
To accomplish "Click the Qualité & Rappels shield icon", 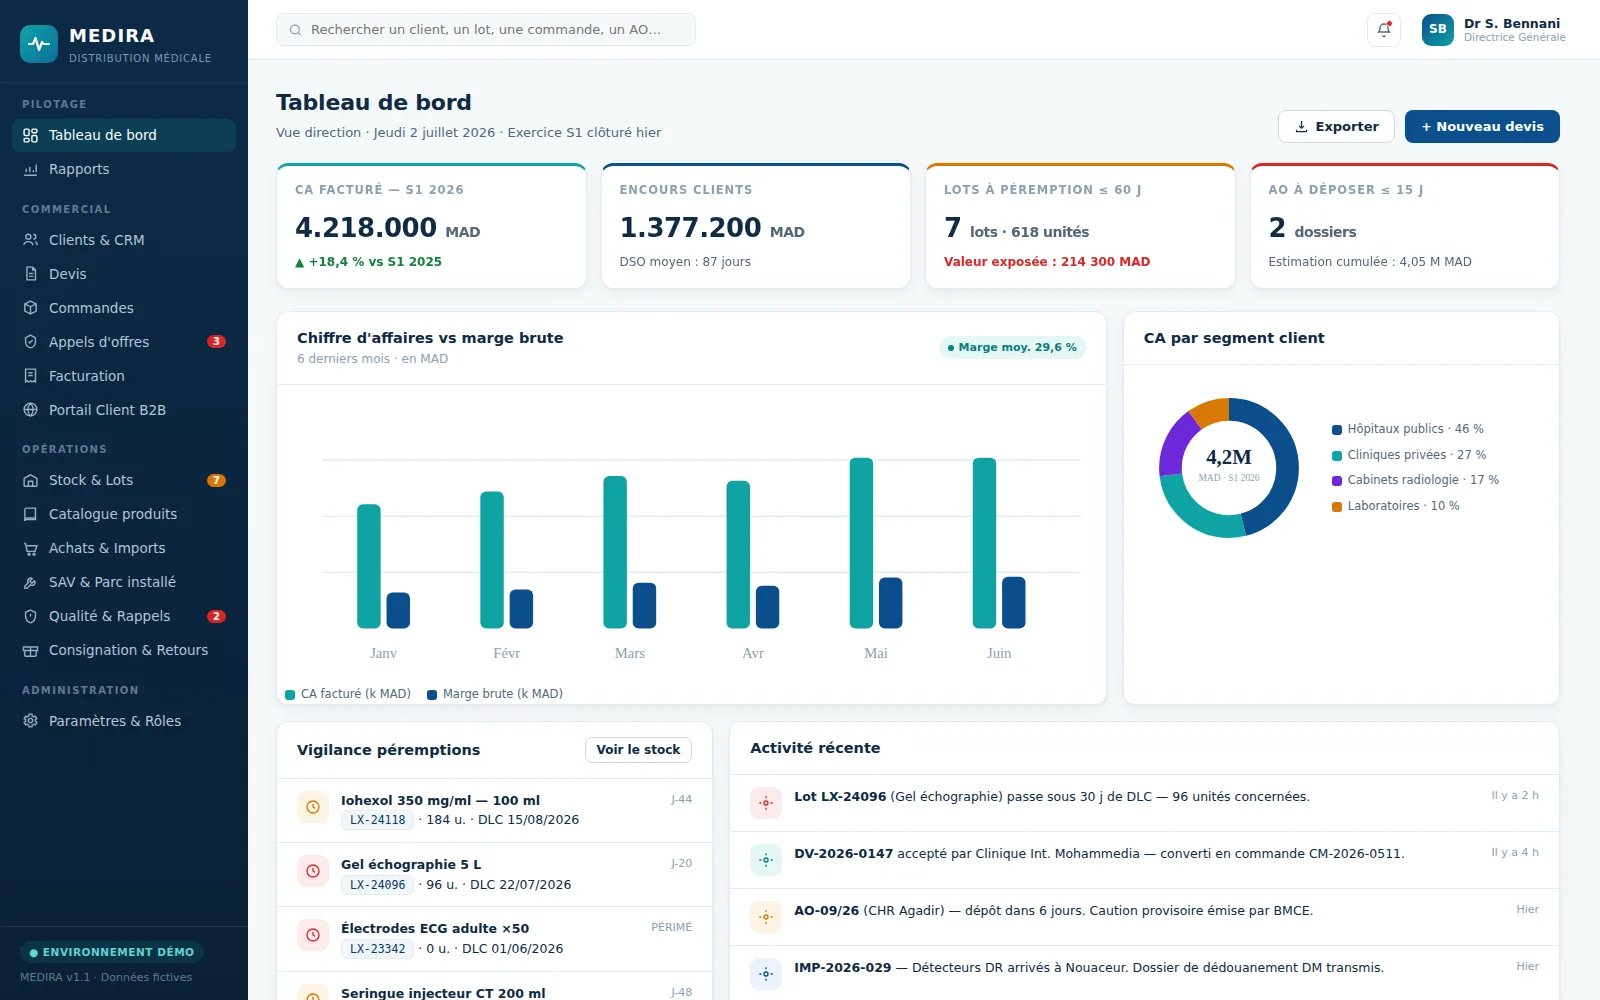I will click(x=31, y=616).
